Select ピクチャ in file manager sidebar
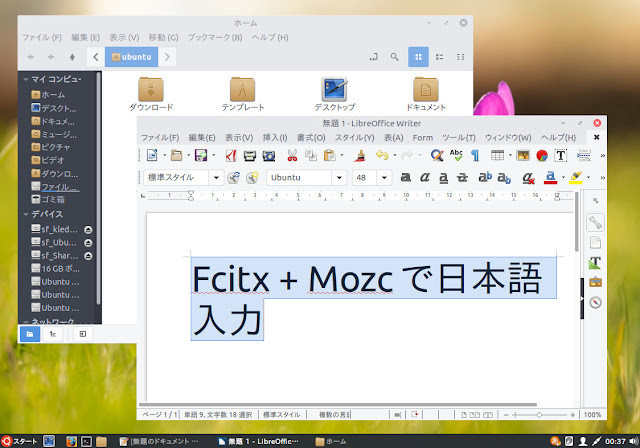The height and width of the screenshot is (448, 640). pyautogui.click(x=51, y=147)
